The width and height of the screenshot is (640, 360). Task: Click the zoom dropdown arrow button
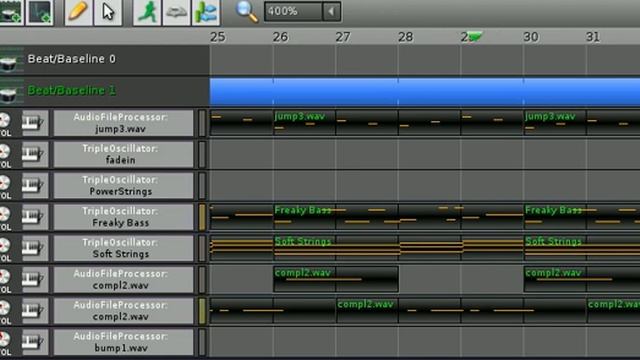click(x=331, y=11)
